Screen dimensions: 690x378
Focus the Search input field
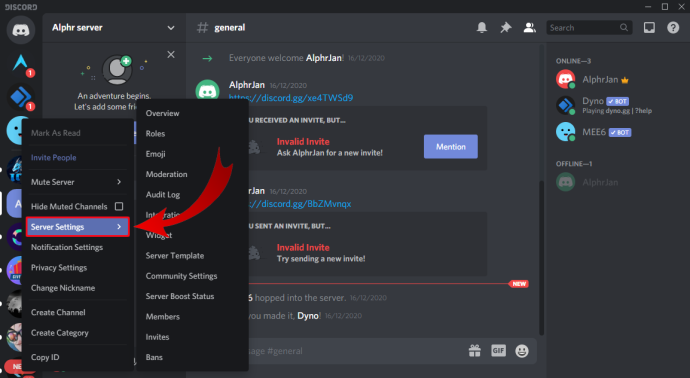coord(589,28)
